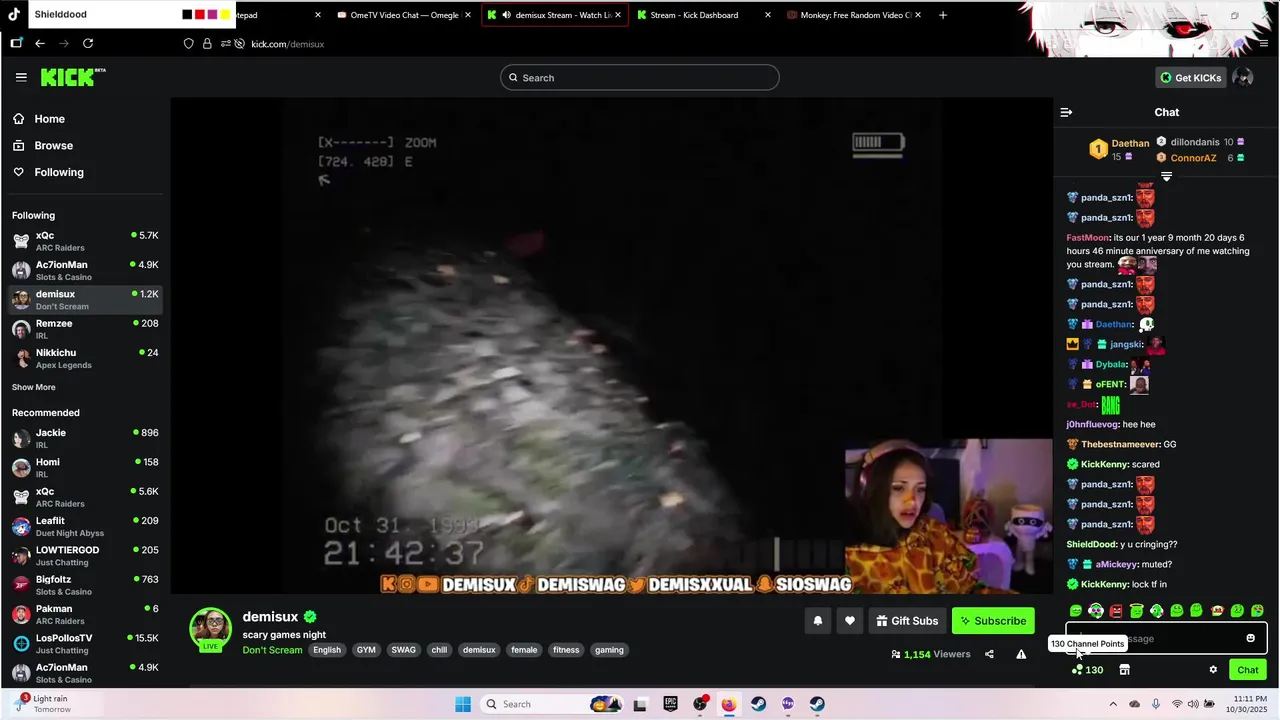Open the channel shop icon

(x=1124, y=670)
